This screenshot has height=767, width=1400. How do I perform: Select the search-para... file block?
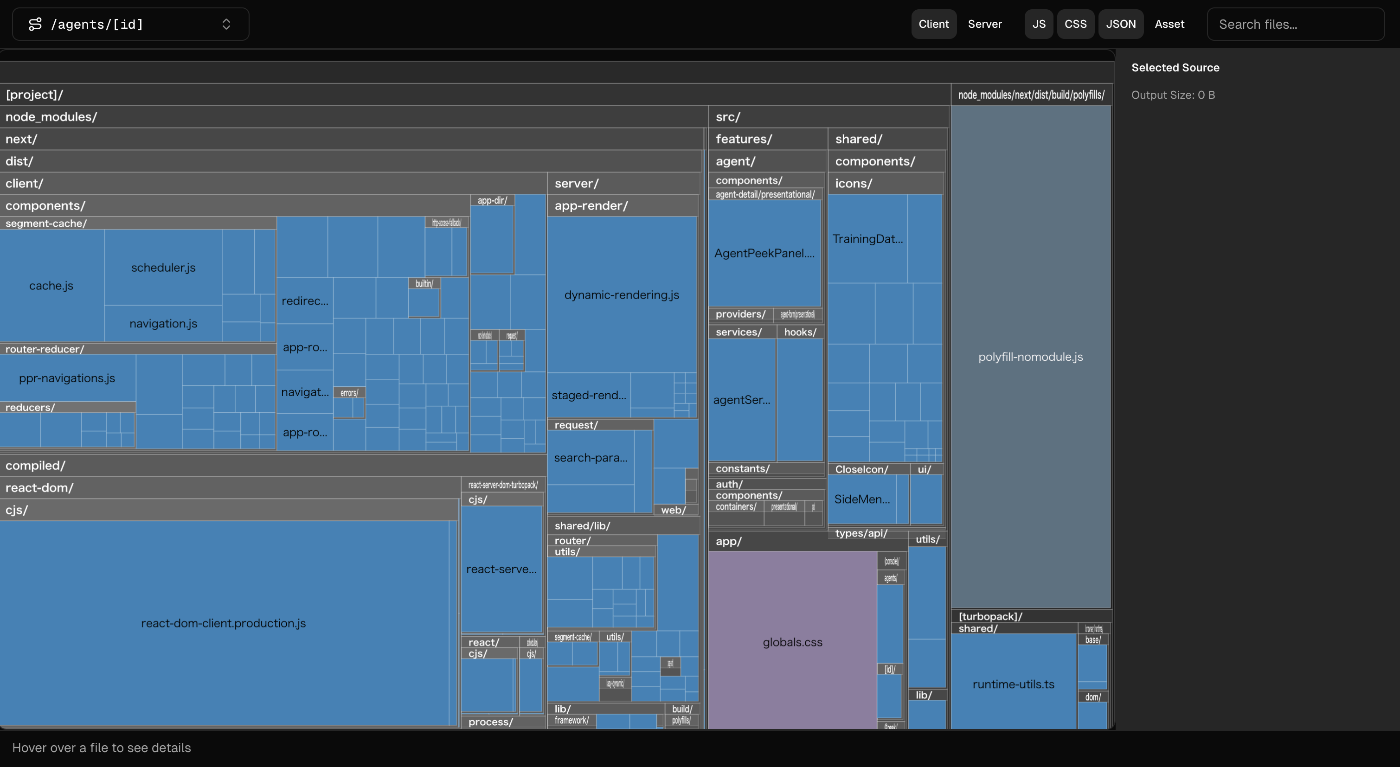[591, 458]
